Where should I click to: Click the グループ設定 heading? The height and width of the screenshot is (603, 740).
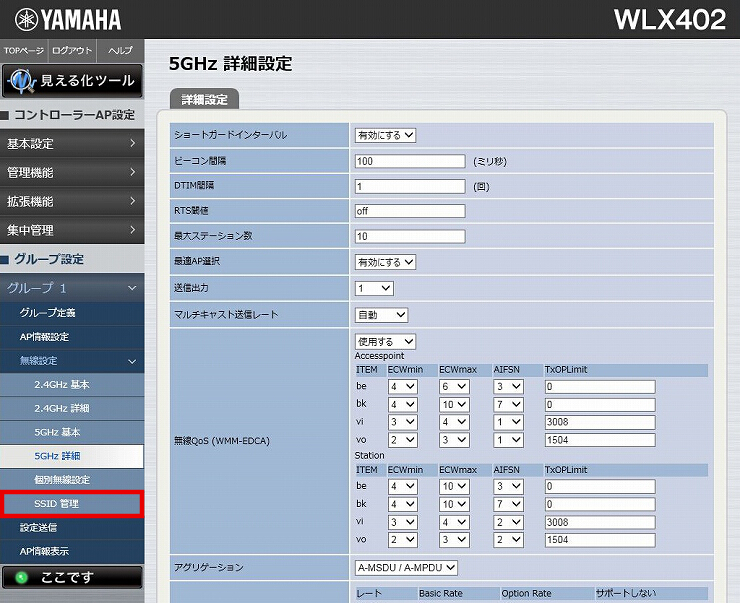49,259
